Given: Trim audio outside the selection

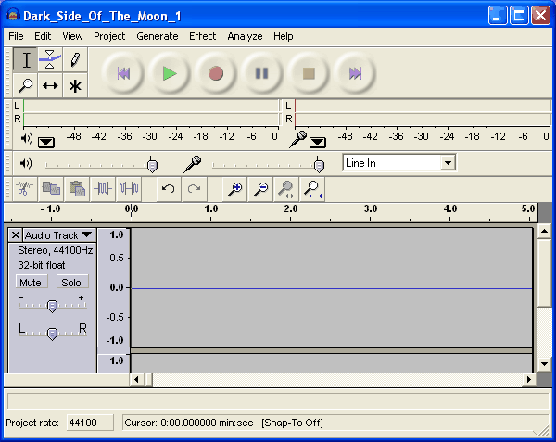Looking at the screenshot, I should click(103, 189).
